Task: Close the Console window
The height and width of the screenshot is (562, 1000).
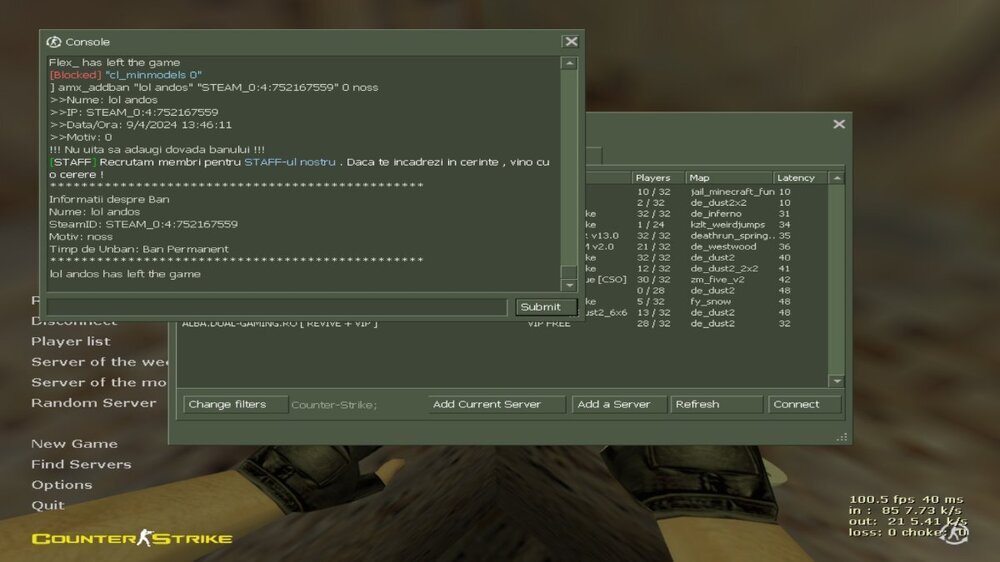Action: pos(570,42)
